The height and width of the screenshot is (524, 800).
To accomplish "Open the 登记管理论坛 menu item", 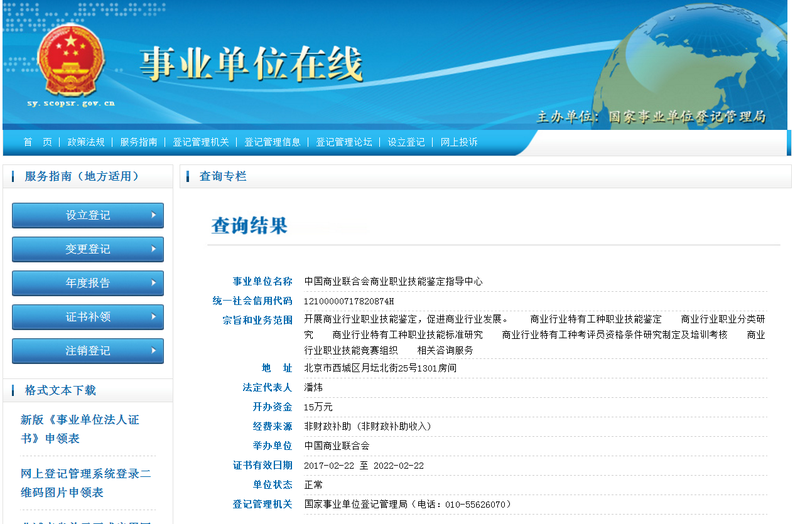I will (x=343, y=142).
